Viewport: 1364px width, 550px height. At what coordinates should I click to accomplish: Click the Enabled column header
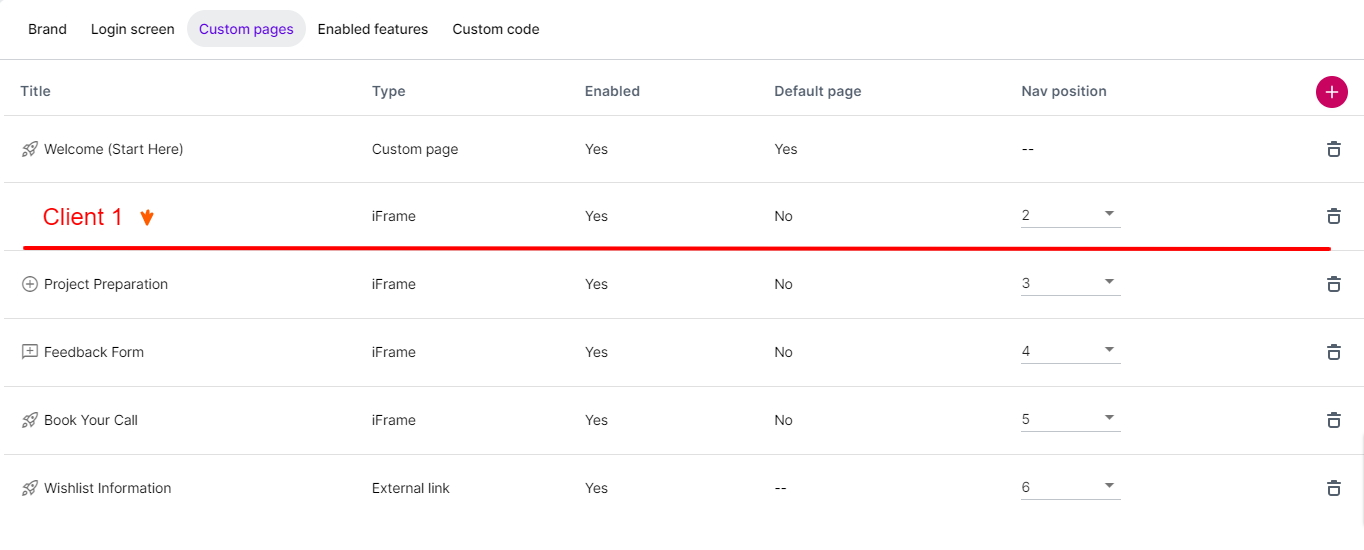(612, 91)
